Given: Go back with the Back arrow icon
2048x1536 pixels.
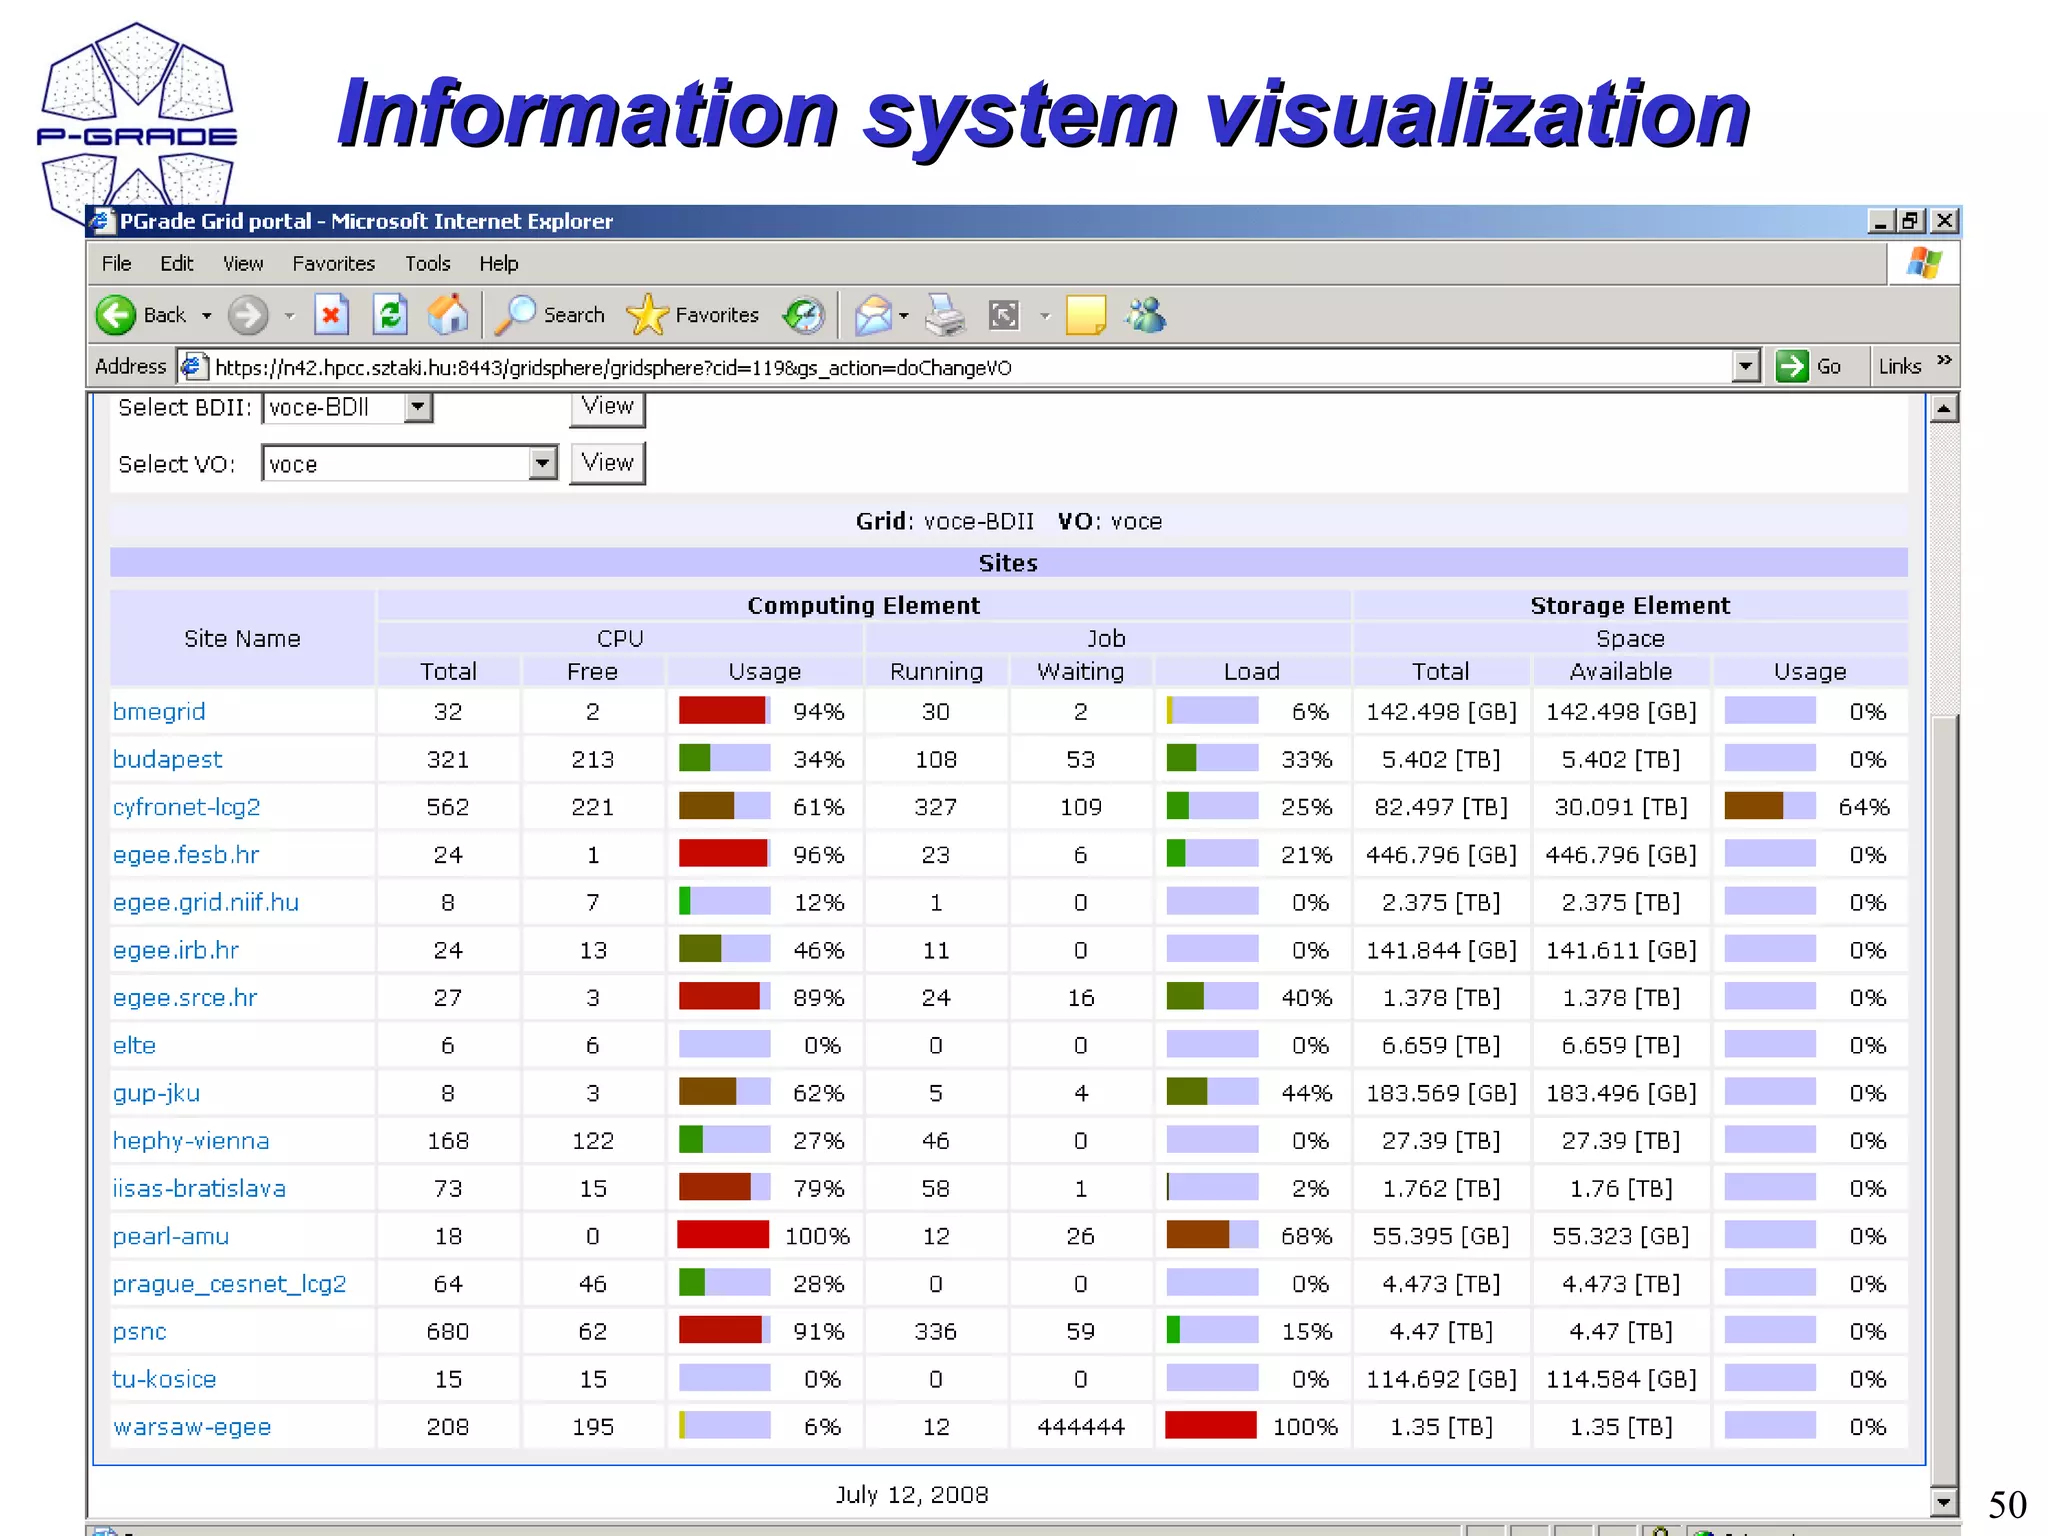Looking at the screenshot, I should [116, 315].
